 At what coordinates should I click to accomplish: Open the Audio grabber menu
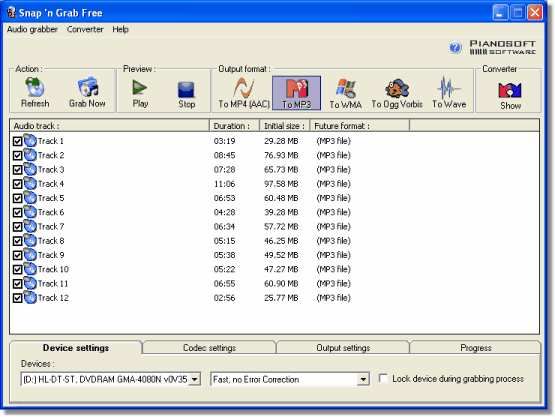pyautogui.click(x=32, y=29)
